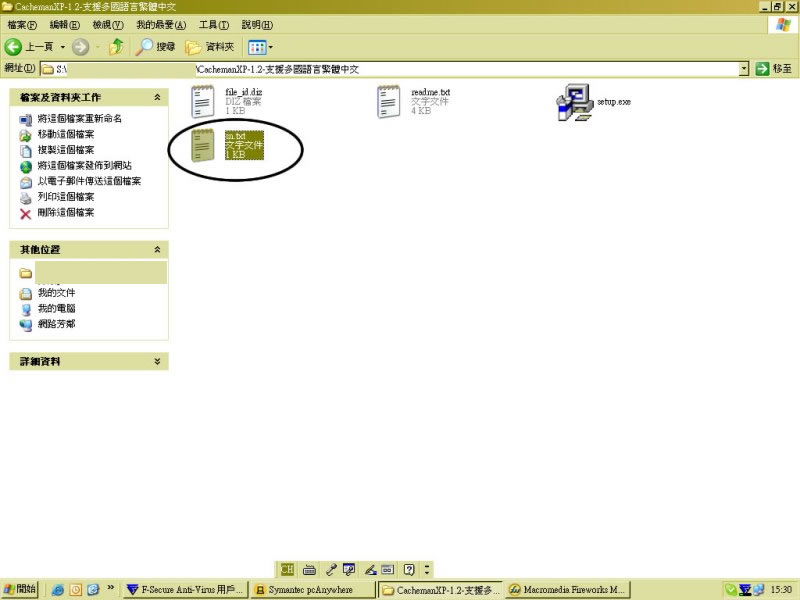Click the language bar microphone icon
Image resolution: width=800 pixels, height=600 pixels.
331,569
